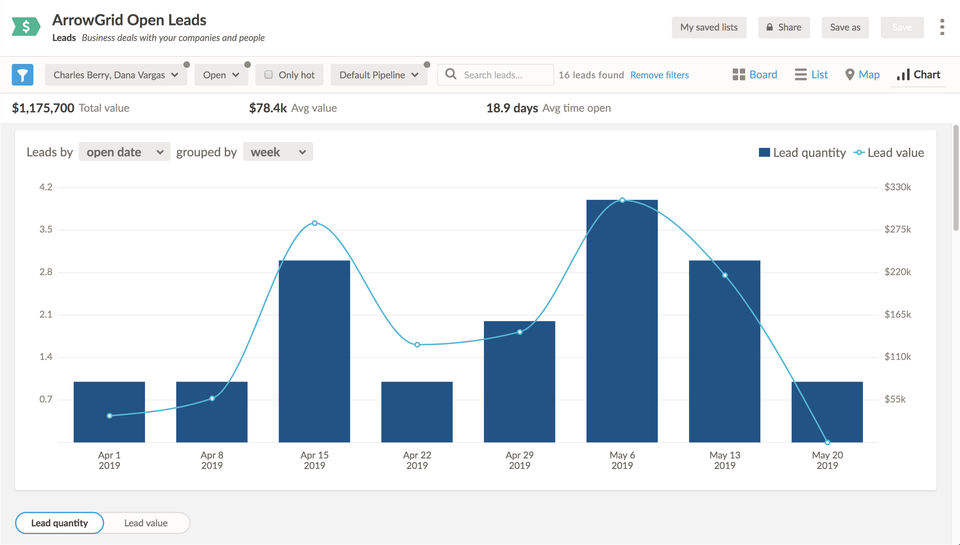
Task: Open the Default Pipeline dropdown
Action: click(383, 75)
